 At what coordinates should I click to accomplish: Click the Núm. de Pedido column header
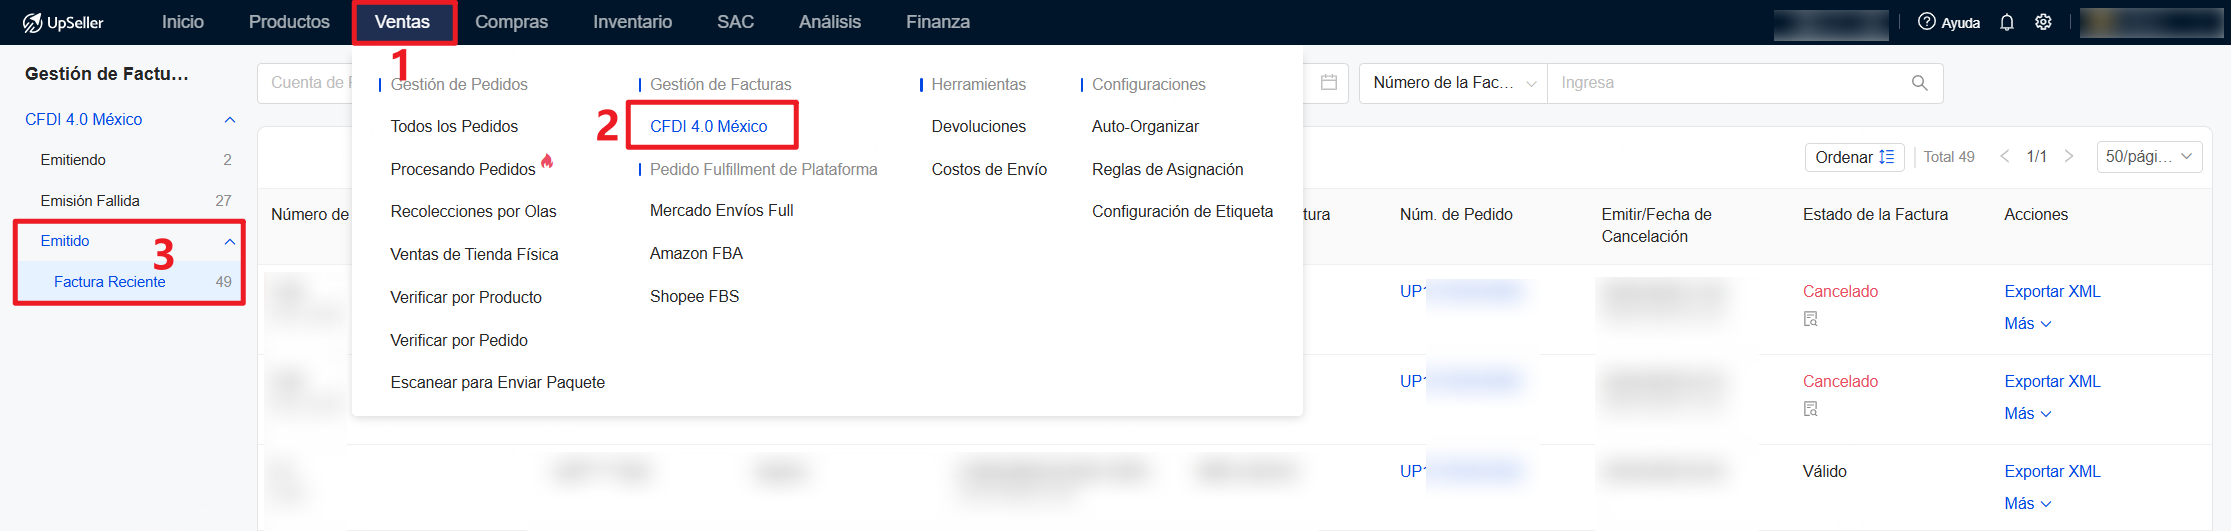pos(1456,215)
